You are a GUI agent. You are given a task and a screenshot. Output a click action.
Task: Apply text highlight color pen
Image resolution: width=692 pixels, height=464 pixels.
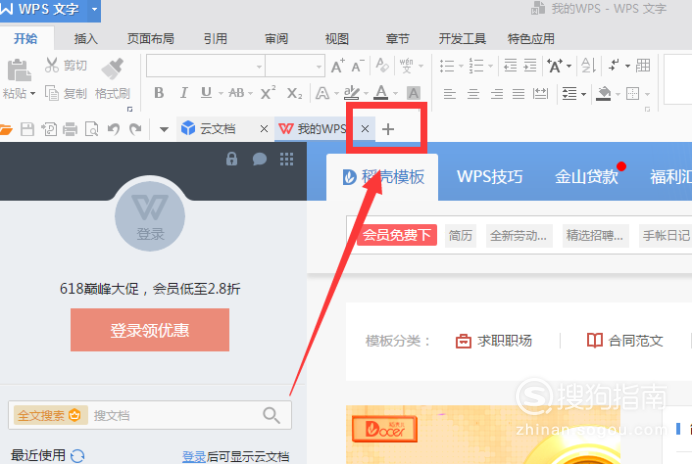click(352, 92)
